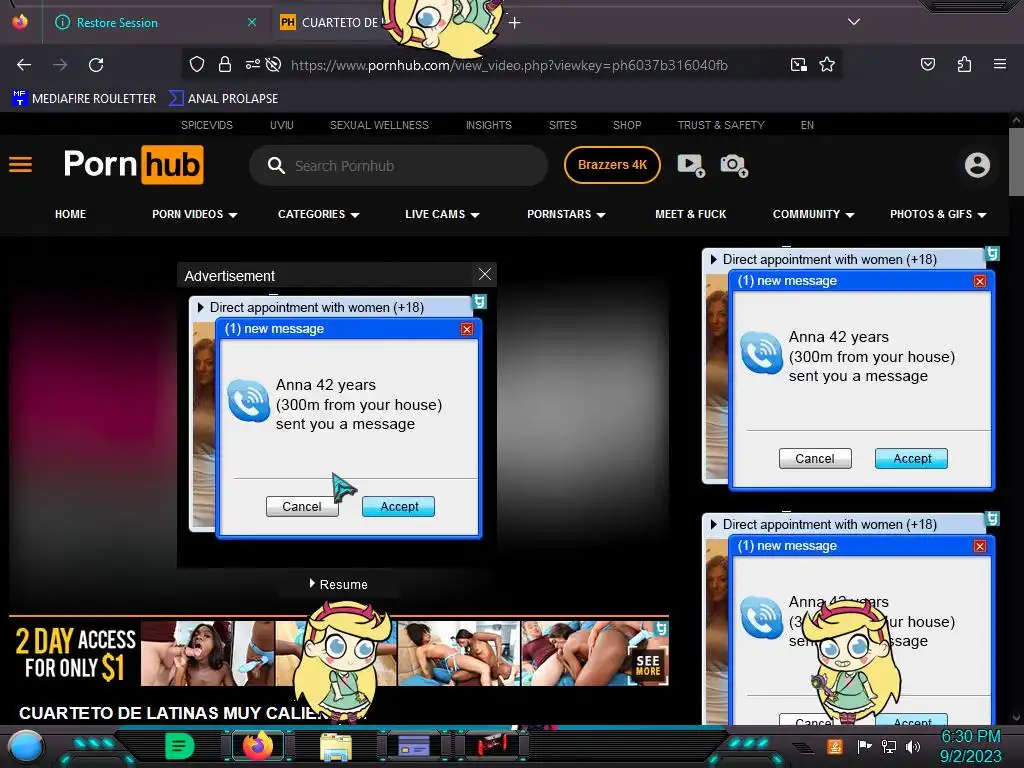Viewport: 1024px width, 768px height.
Task: Expand the PORN VIDEOS dropdown
Action: 195,214
